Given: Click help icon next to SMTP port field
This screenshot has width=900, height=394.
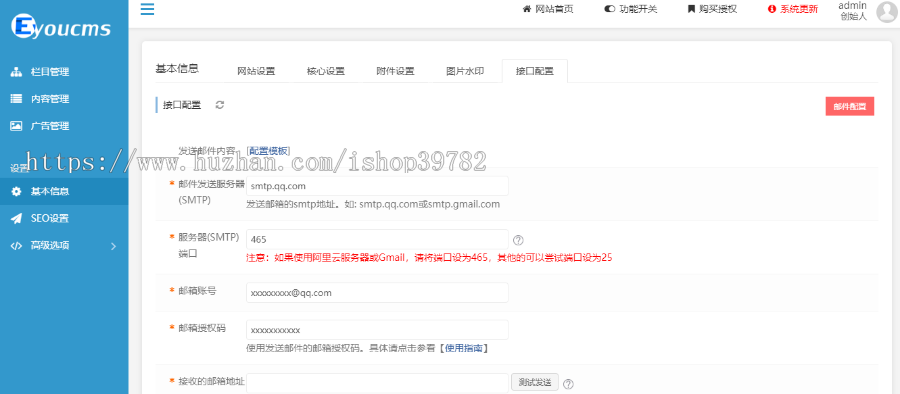Looking at the screenshot, I should (518, 240).
